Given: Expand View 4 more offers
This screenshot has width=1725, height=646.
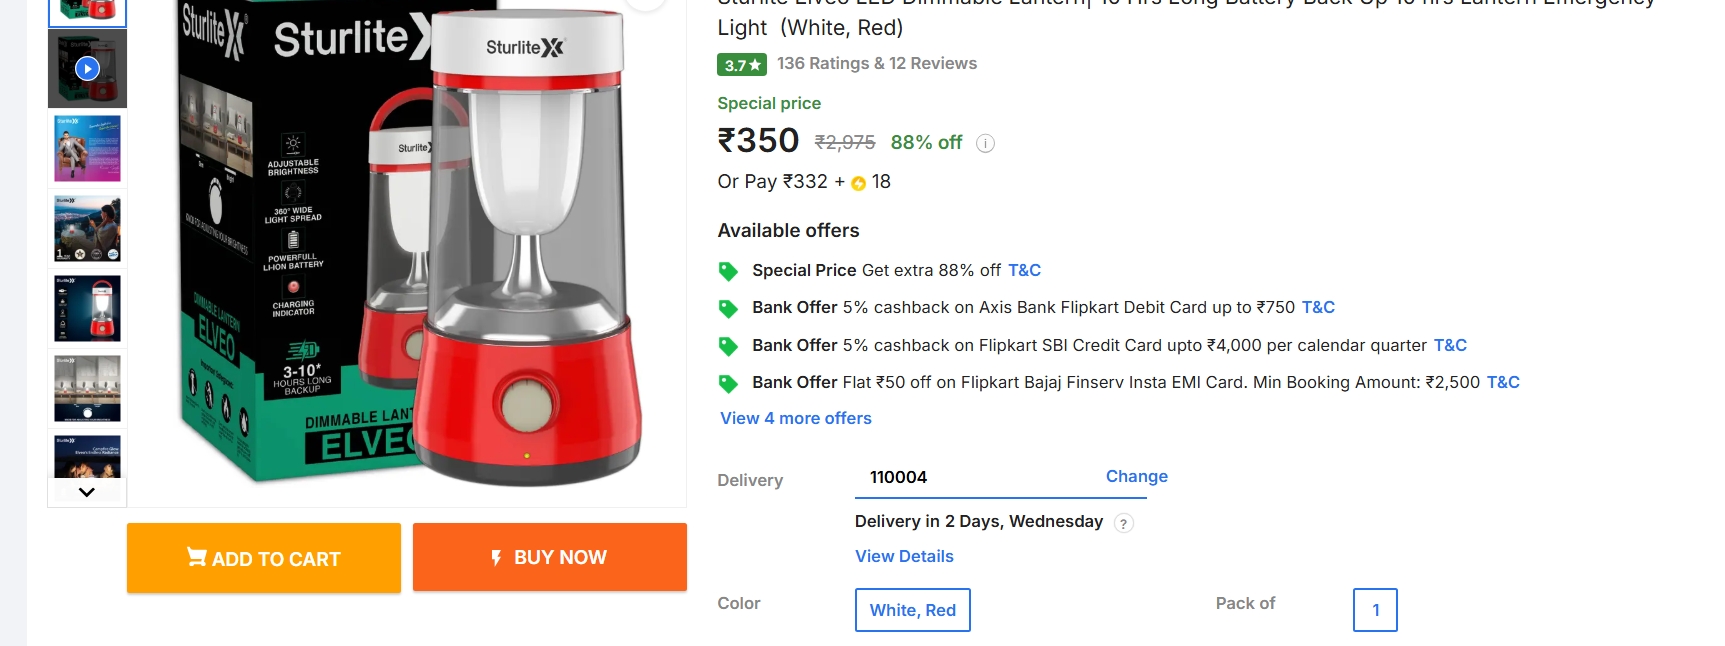Looking at the screenshot, I should coord(795,418).
